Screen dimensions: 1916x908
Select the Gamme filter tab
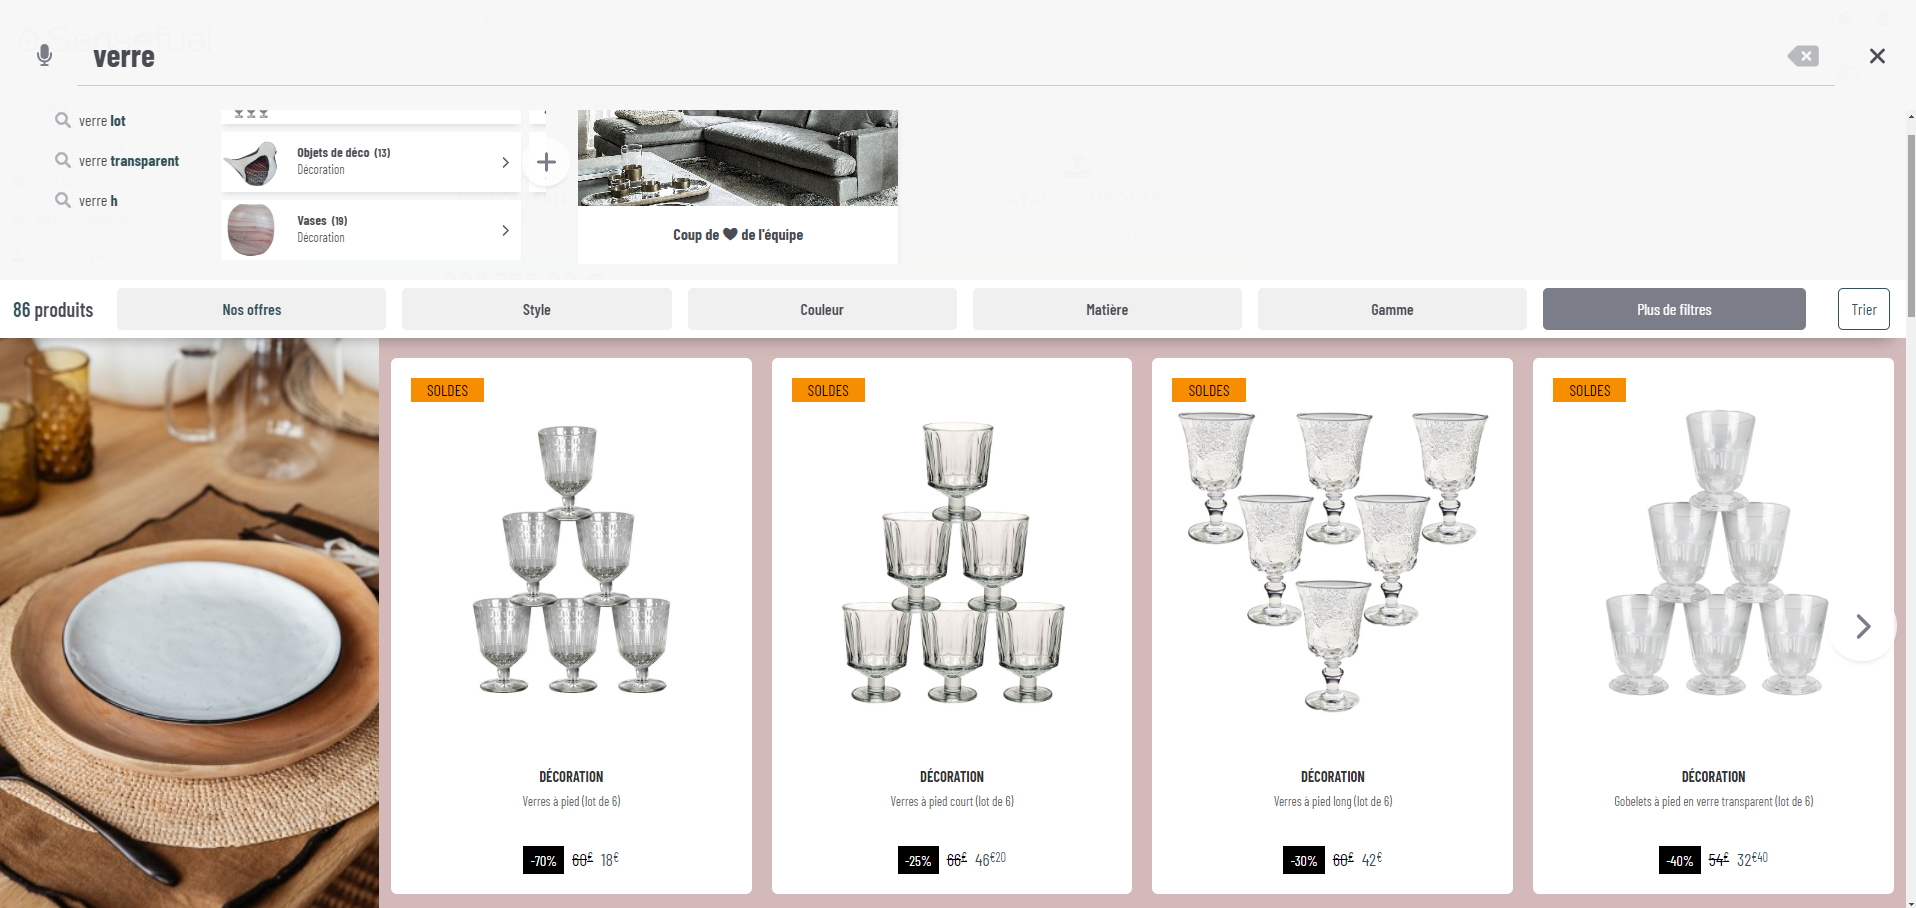1391,309
